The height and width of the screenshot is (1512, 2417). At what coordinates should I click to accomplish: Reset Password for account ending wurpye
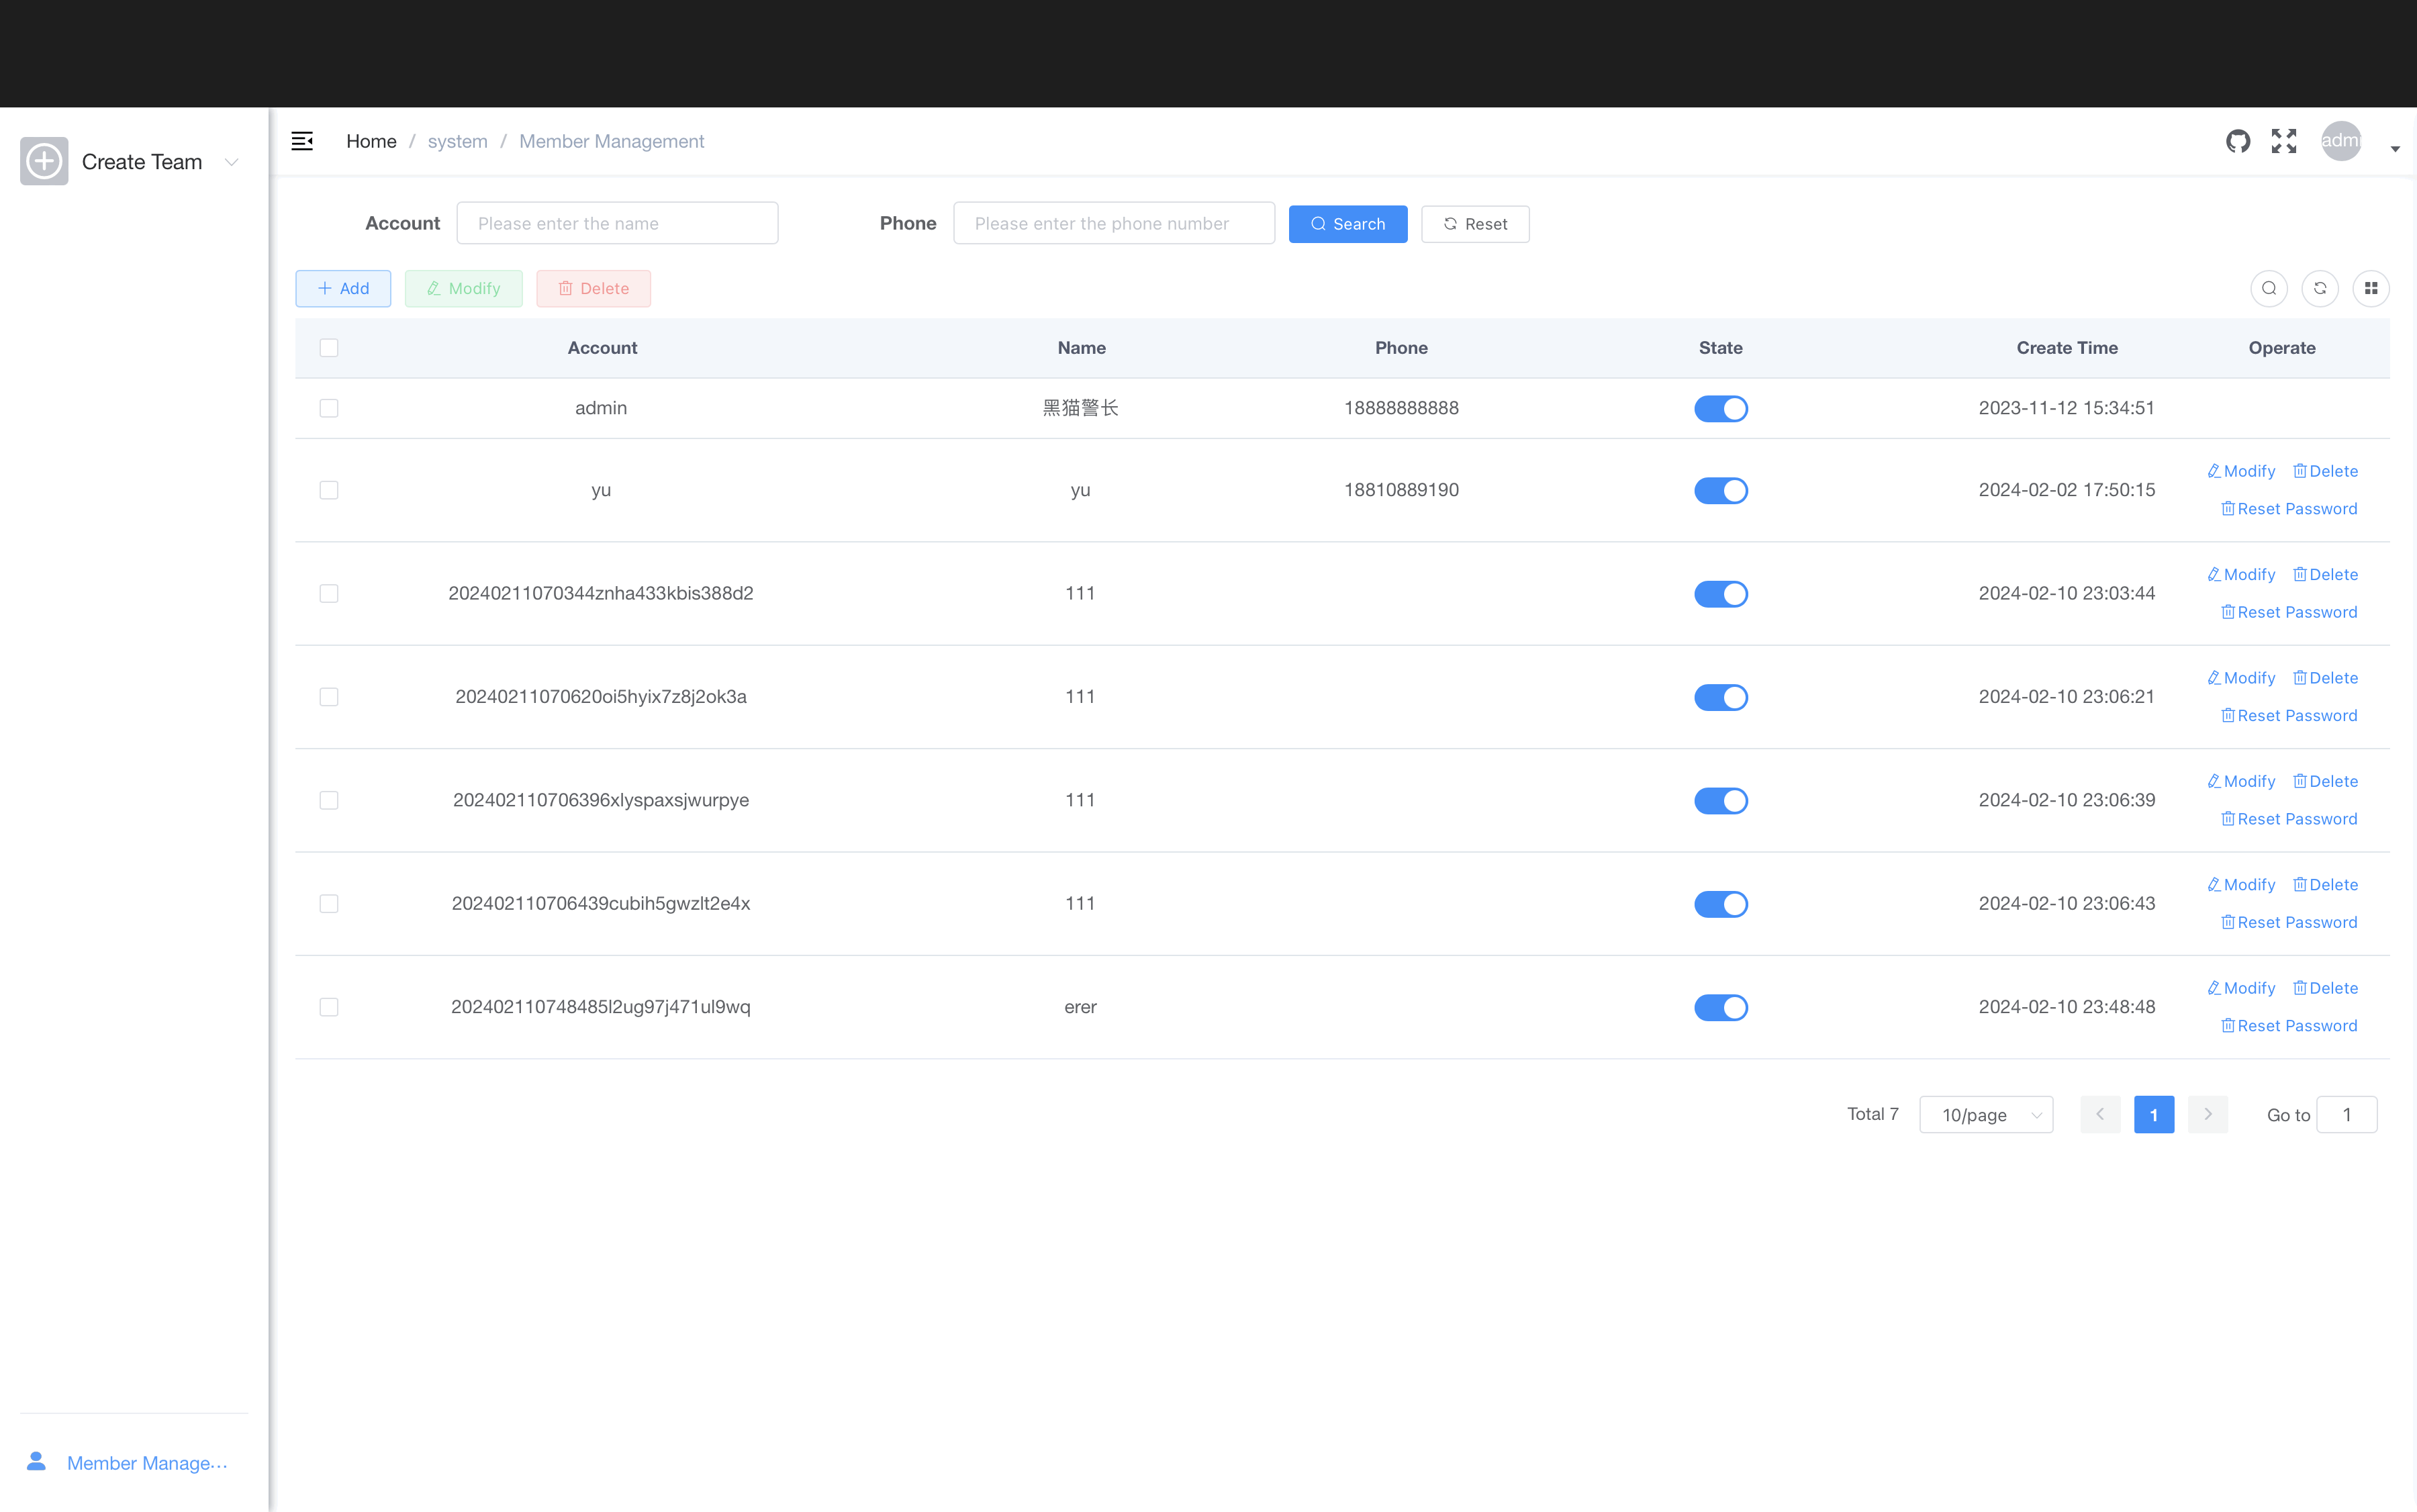[x=2289, y=819]
